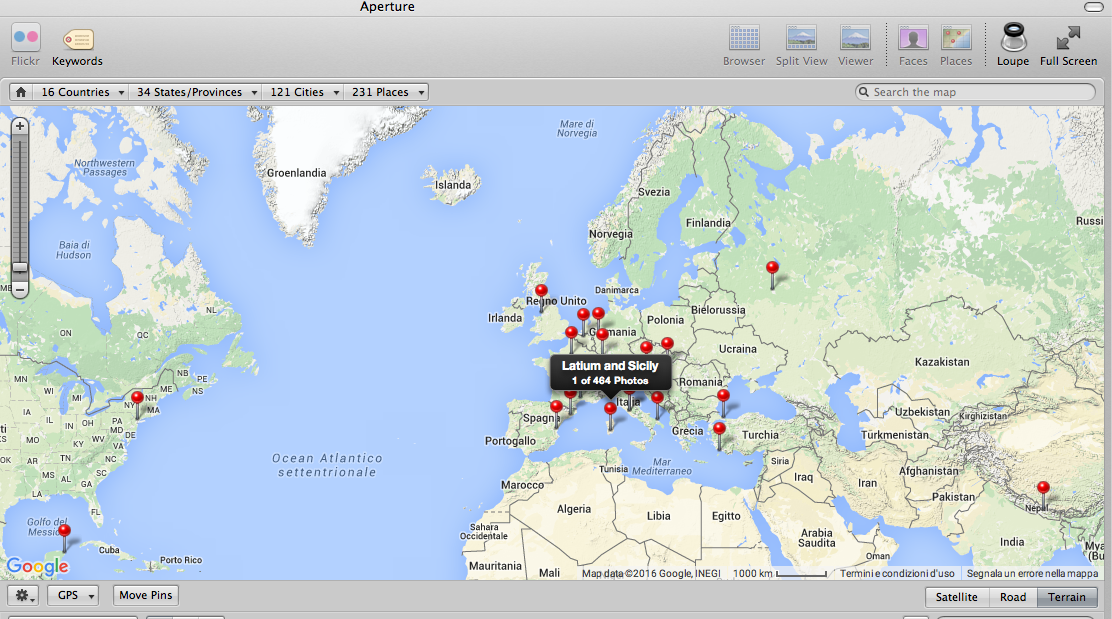Click the Move Pins button
The height and width of the screenshot is (619, 1112).
(145, 596)
